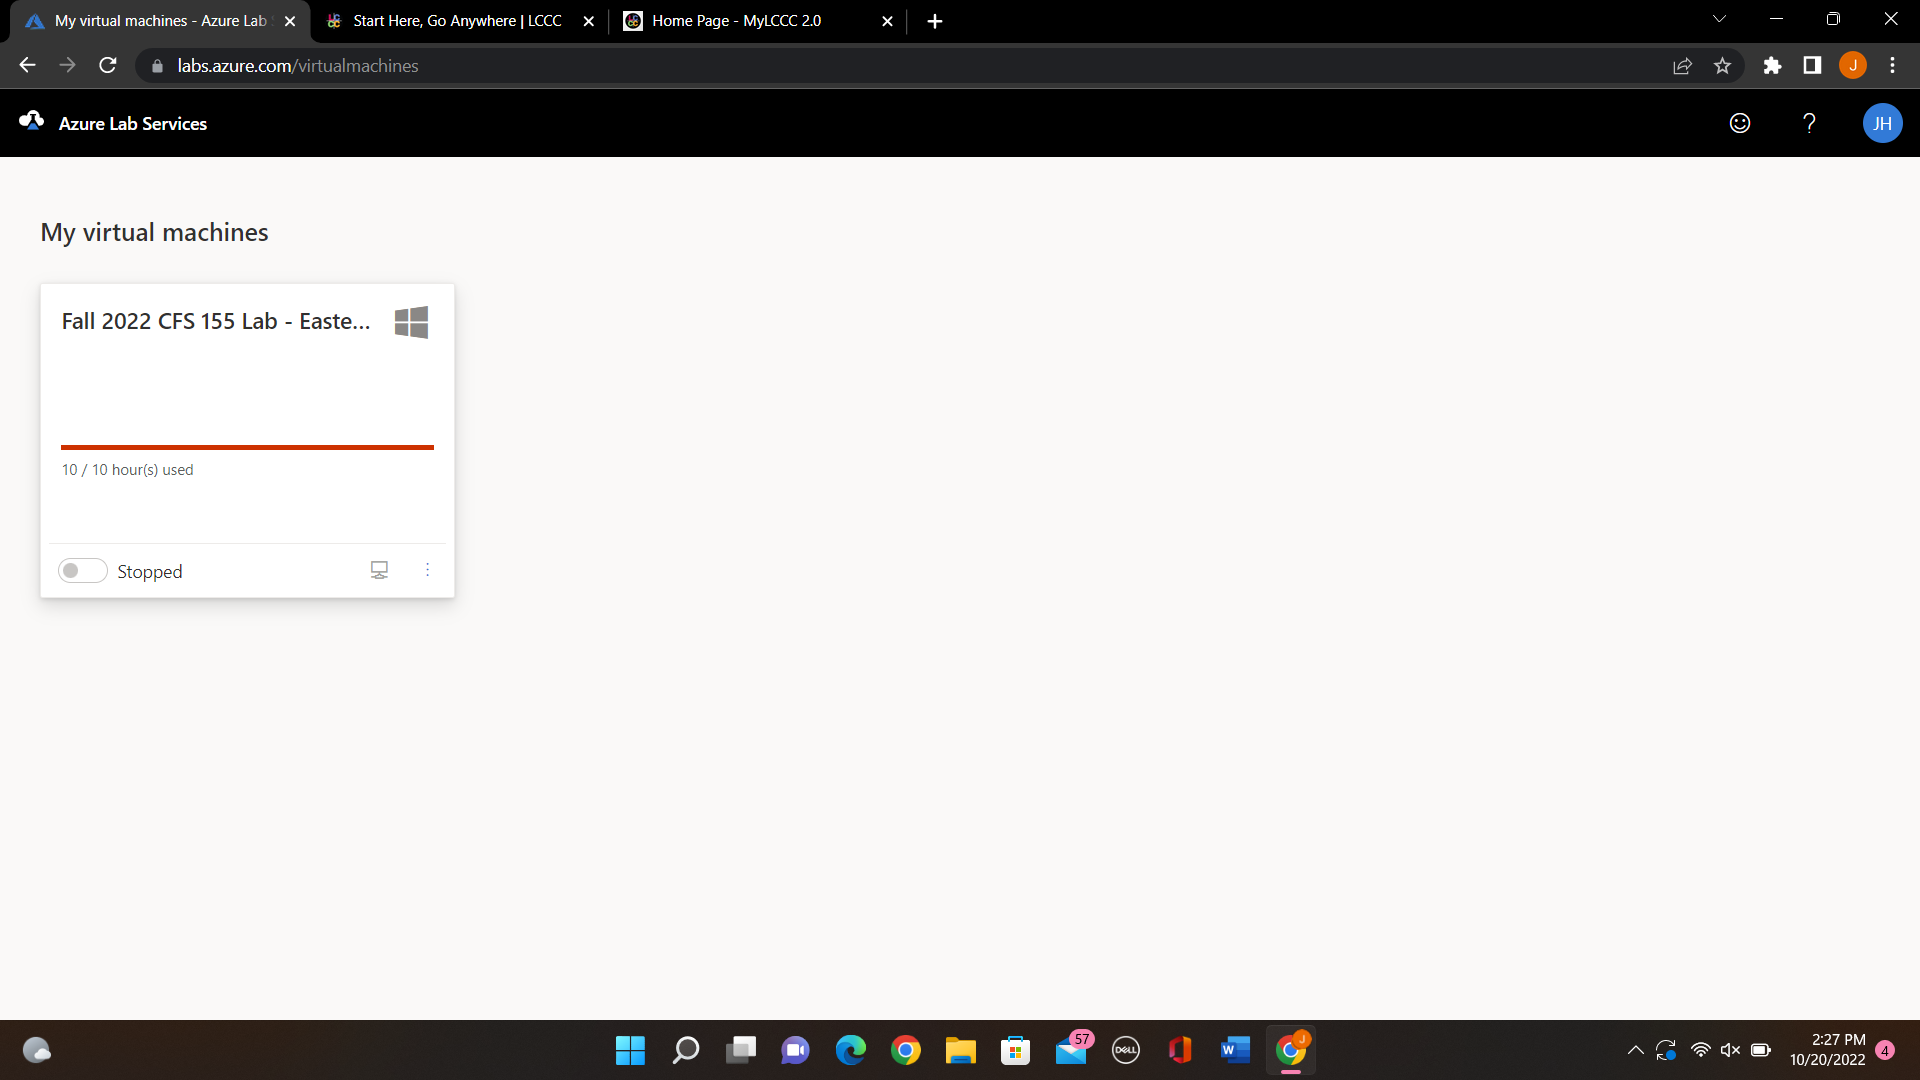Open the browser tab search dropdown

(1719, 19)
